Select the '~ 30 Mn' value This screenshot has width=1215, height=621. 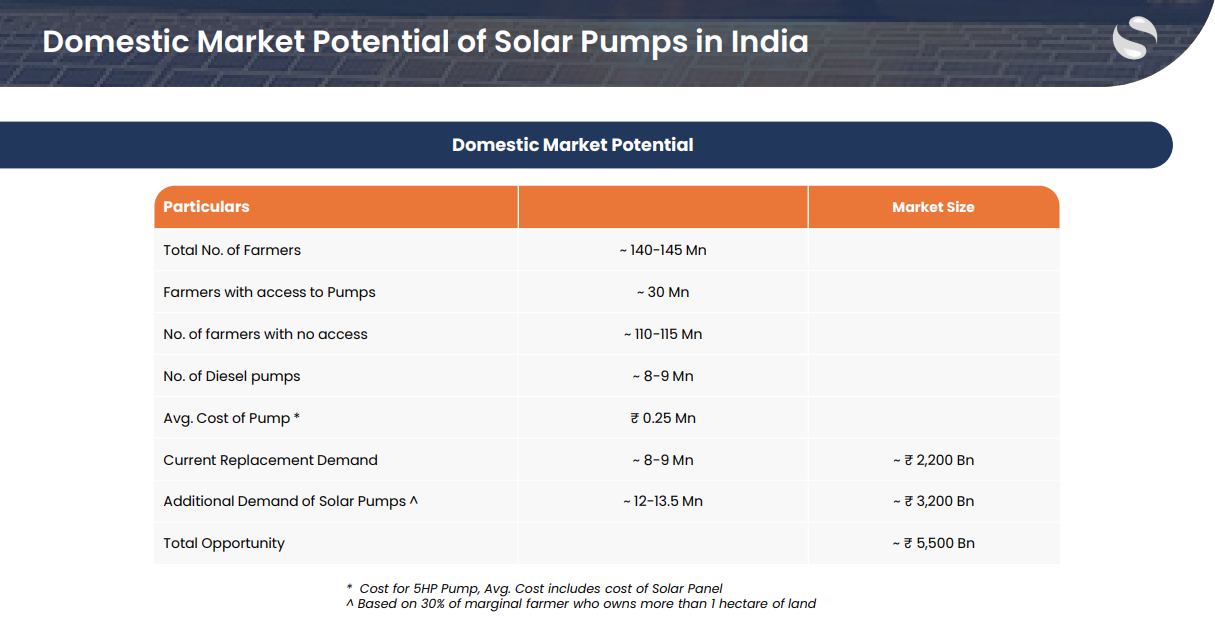point(663,292)
